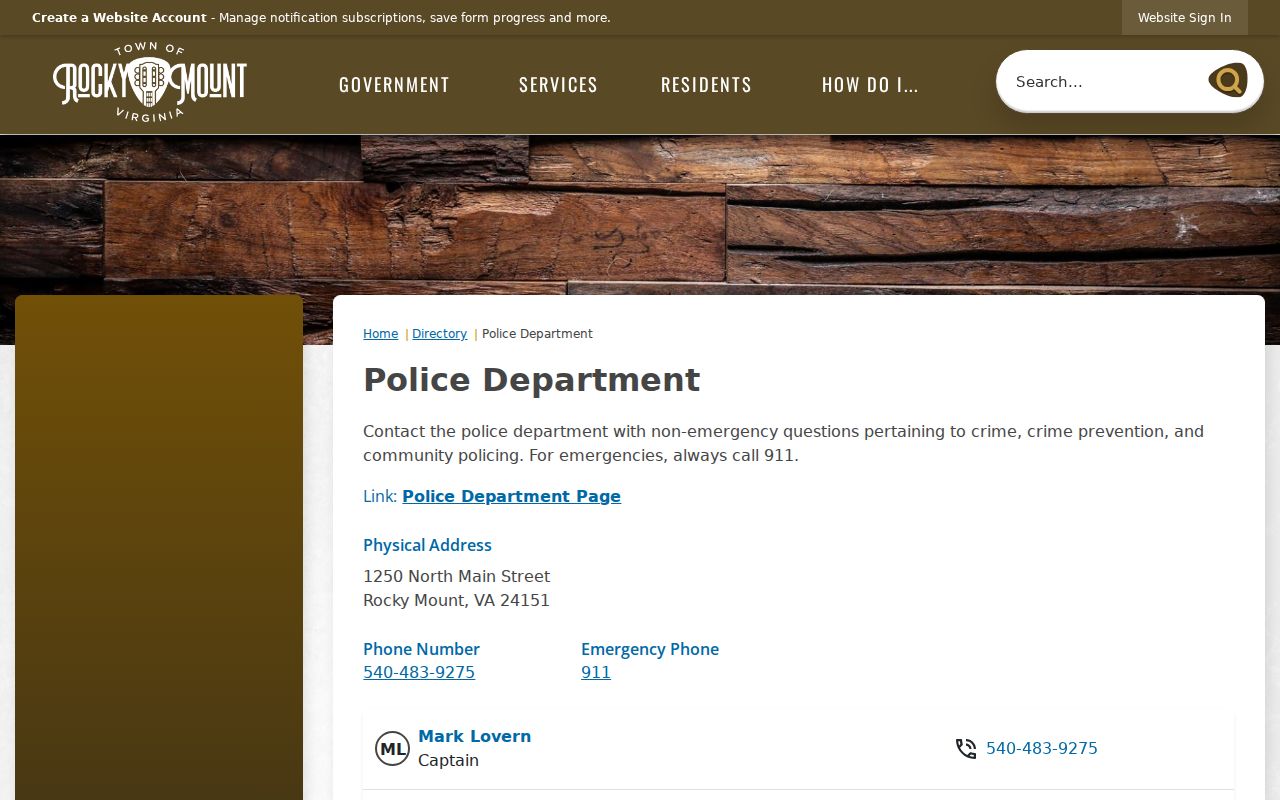The width and height of the screenshot is (1280, 800).
Task: Click the 'Phone Number' label
Action: [421, 649]
